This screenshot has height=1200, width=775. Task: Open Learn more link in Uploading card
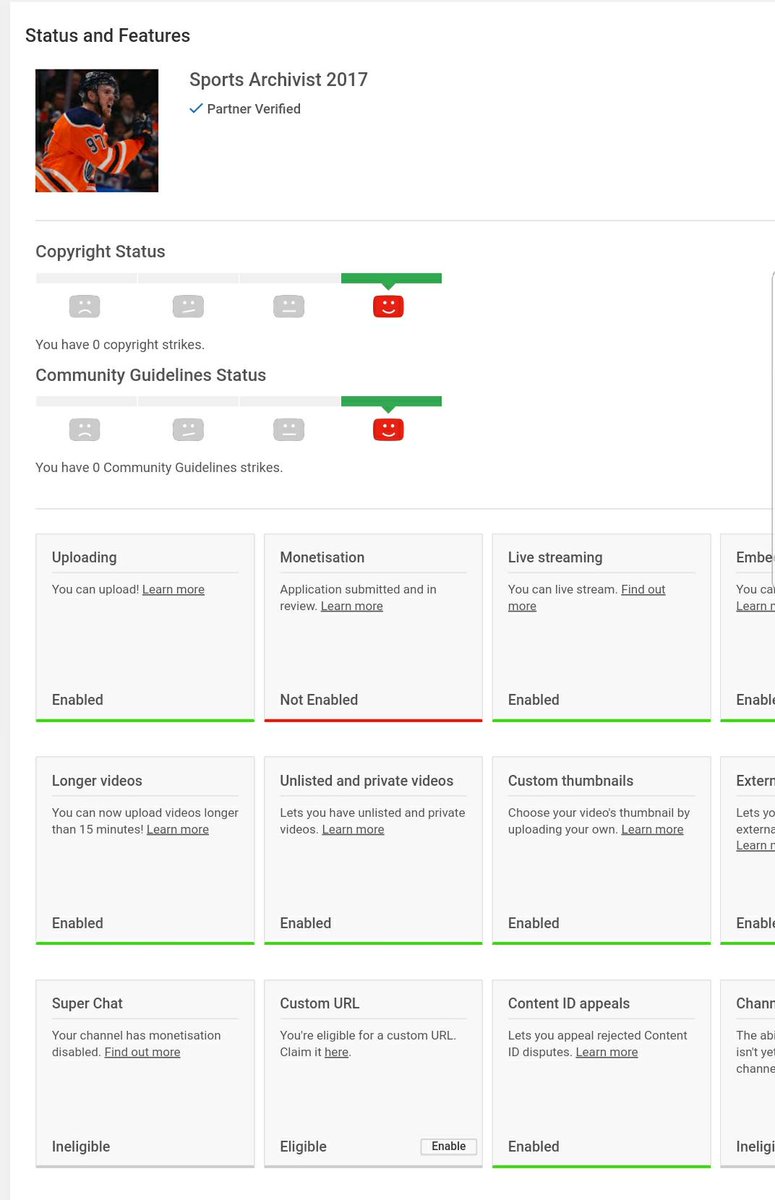coord(173,589)
